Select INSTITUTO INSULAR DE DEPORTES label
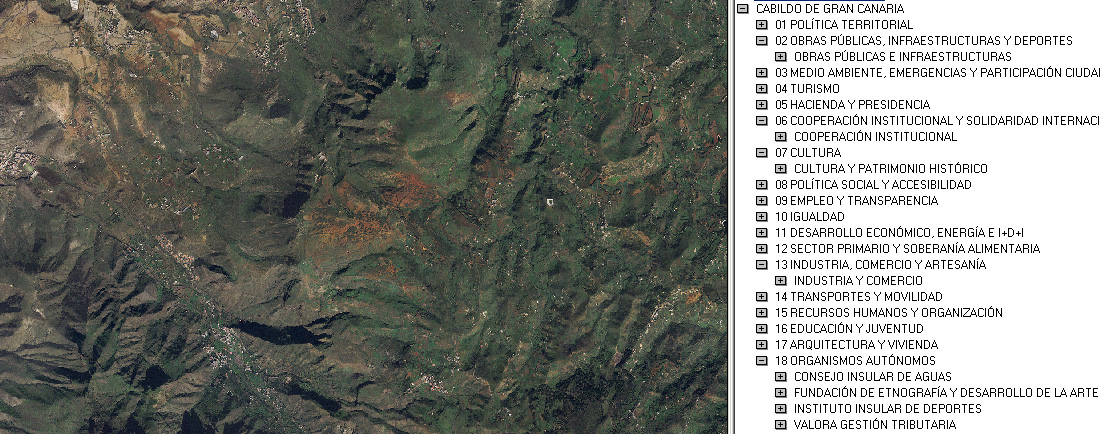Image resolution: width=1100 pixels, height=434 pixels. point(887,409)
